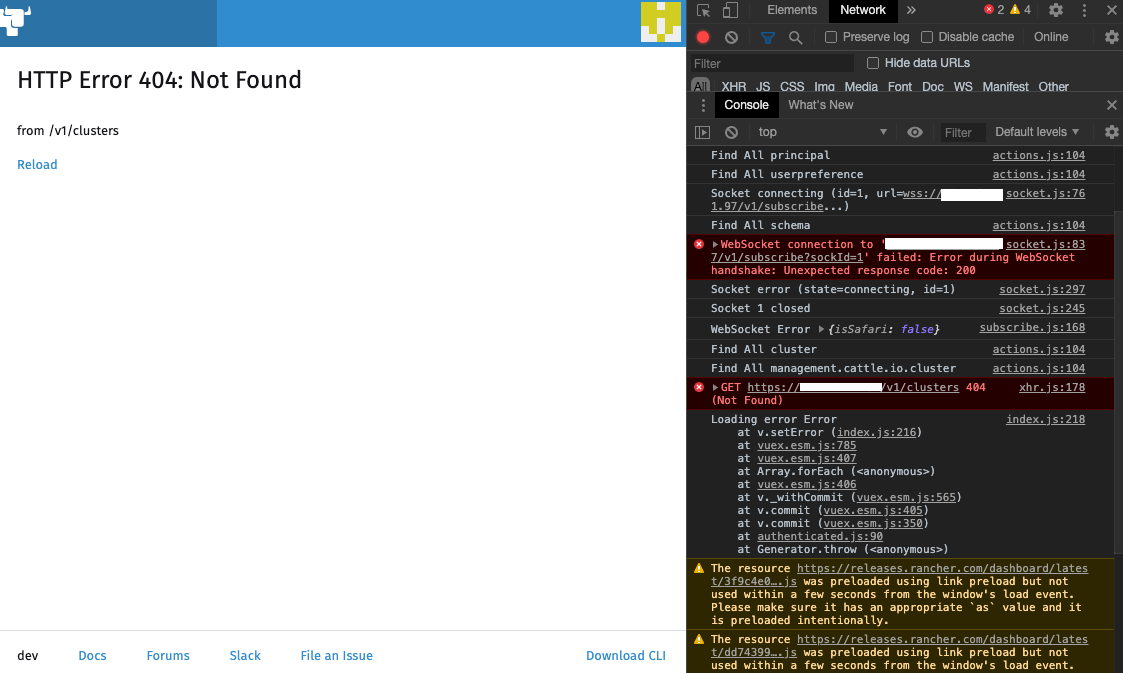Select the Other request filter
The image size is (1123, 673).
(x=1053, y=87)
